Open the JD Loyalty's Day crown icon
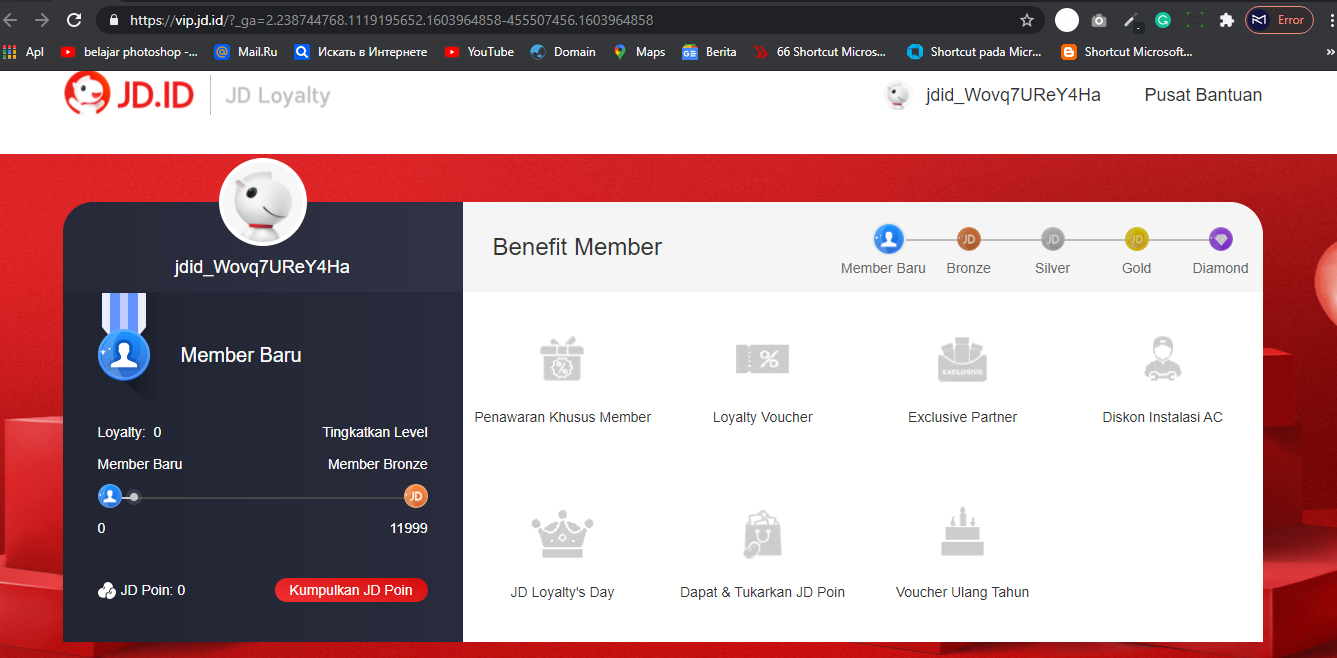The width and height of the screenshot is (1337, 658). (x=562, y=534)
